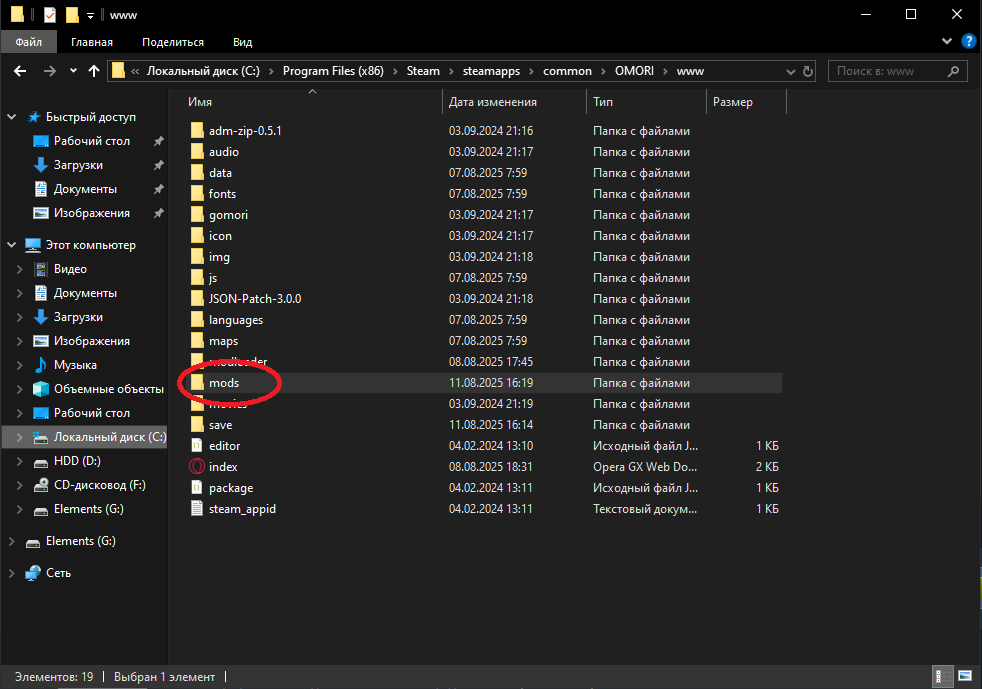The height and width of the screenshot is (689, 982).
Task: Open Объемные объекты in navigation pane
Action: coord(108,389)
